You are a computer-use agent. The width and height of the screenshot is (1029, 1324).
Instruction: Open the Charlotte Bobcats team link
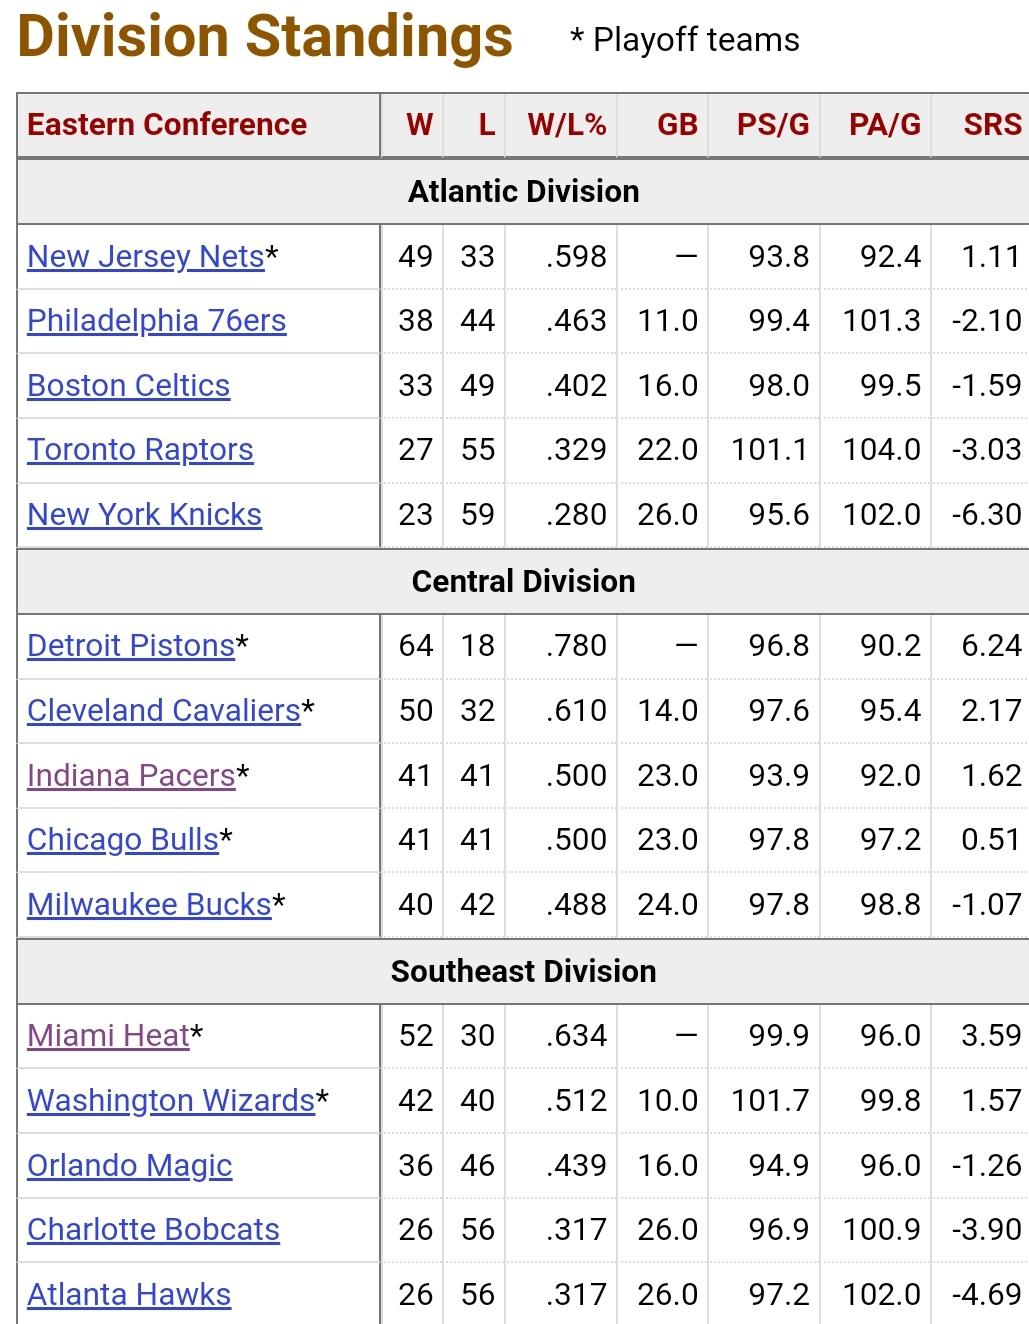pos(153,1229)
